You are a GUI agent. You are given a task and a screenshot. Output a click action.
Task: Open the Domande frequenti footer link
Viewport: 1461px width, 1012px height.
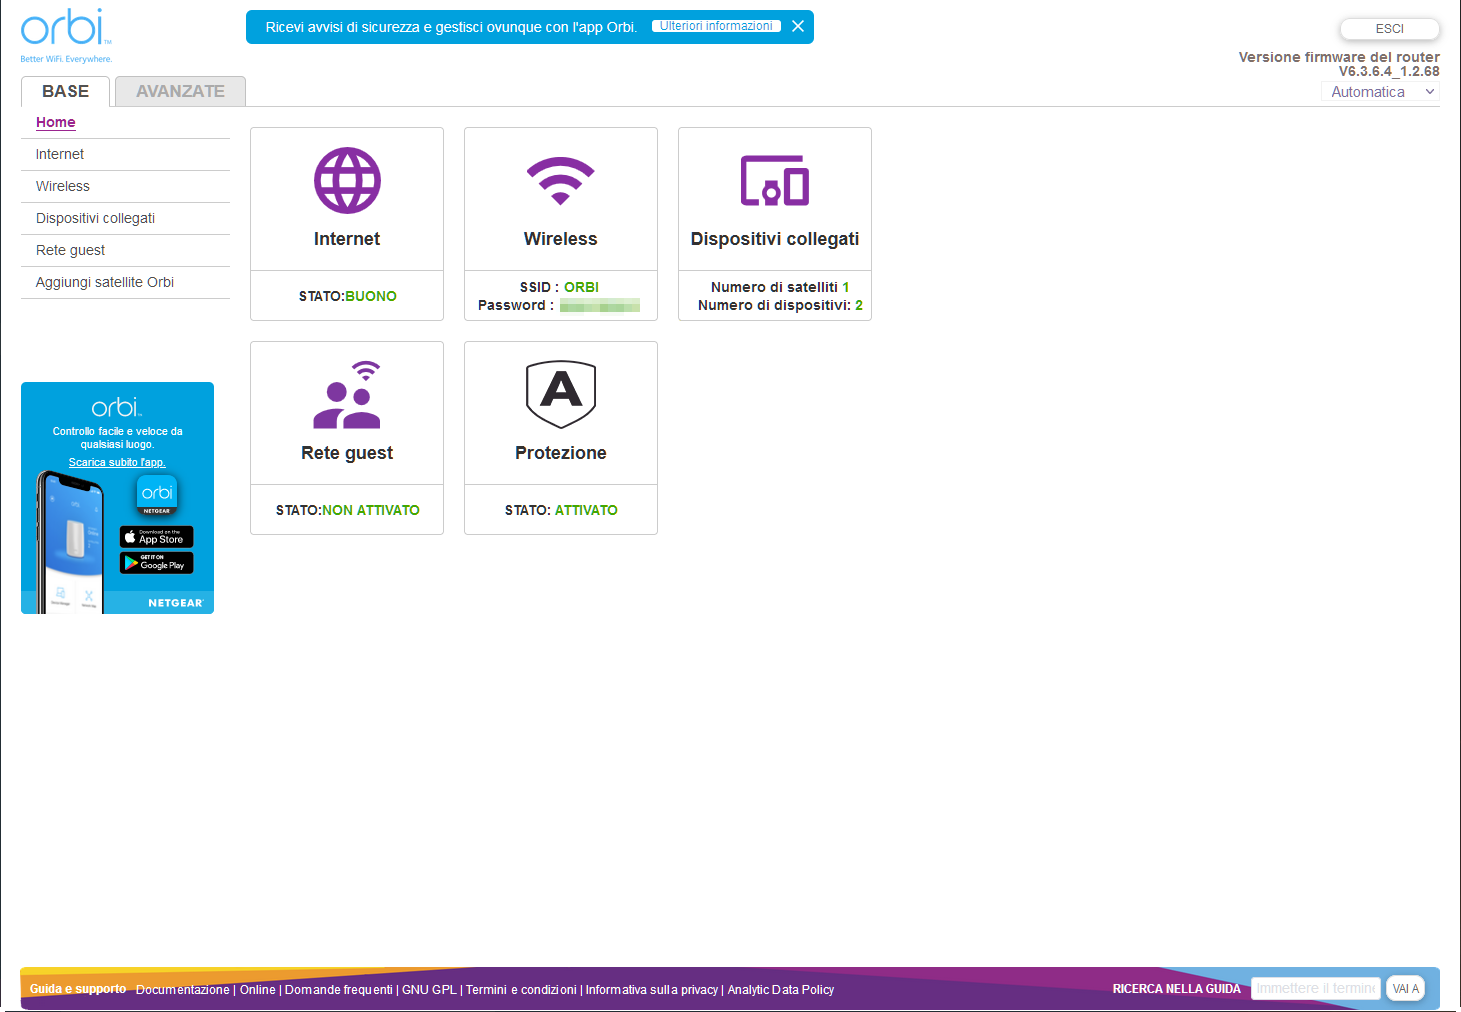pyautogui.click(x=338, y=990)
